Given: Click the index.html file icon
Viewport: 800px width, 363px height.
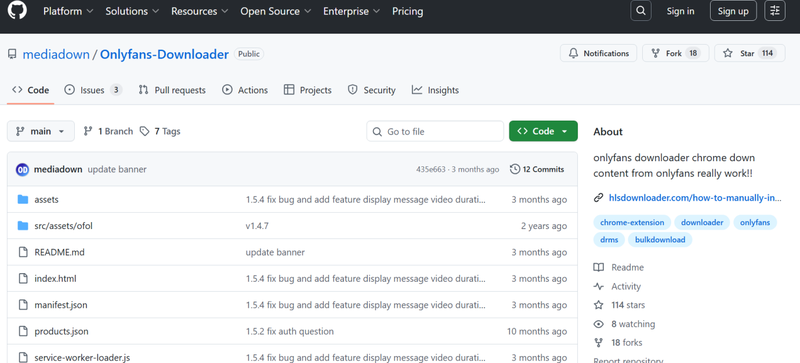Looking at the screenshot, I should point(22,279).
